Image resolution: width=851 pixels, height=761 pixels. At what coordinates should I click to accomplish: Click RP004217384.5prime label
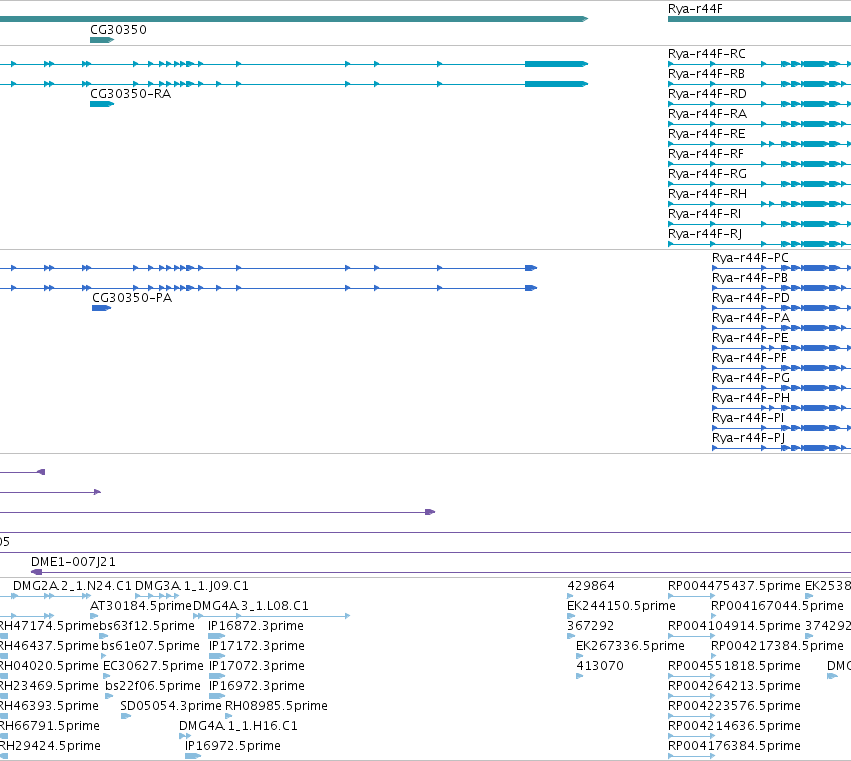(x=777, y=646)
